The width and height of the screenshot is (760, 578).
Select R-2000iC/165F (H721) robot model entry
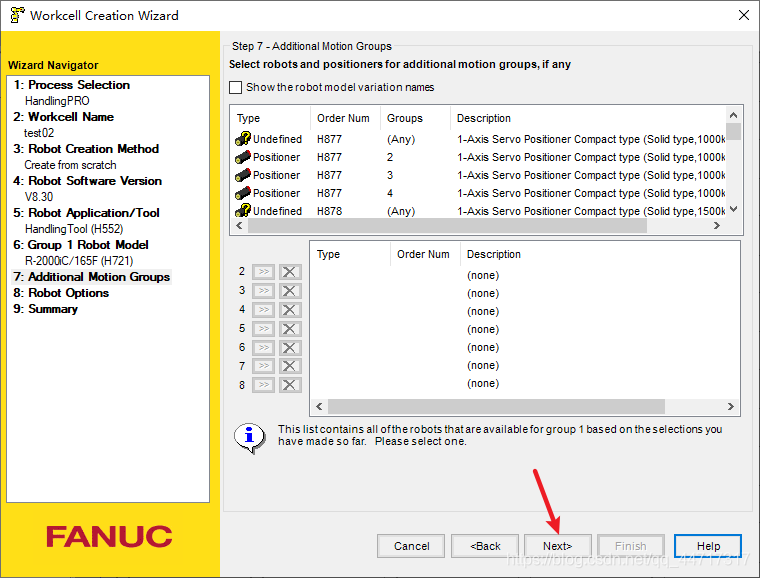coord(79,261)
